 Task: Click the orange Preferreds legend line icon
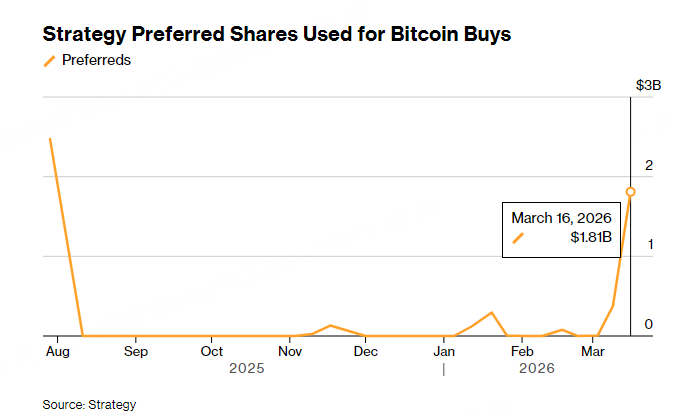[49, 60]
